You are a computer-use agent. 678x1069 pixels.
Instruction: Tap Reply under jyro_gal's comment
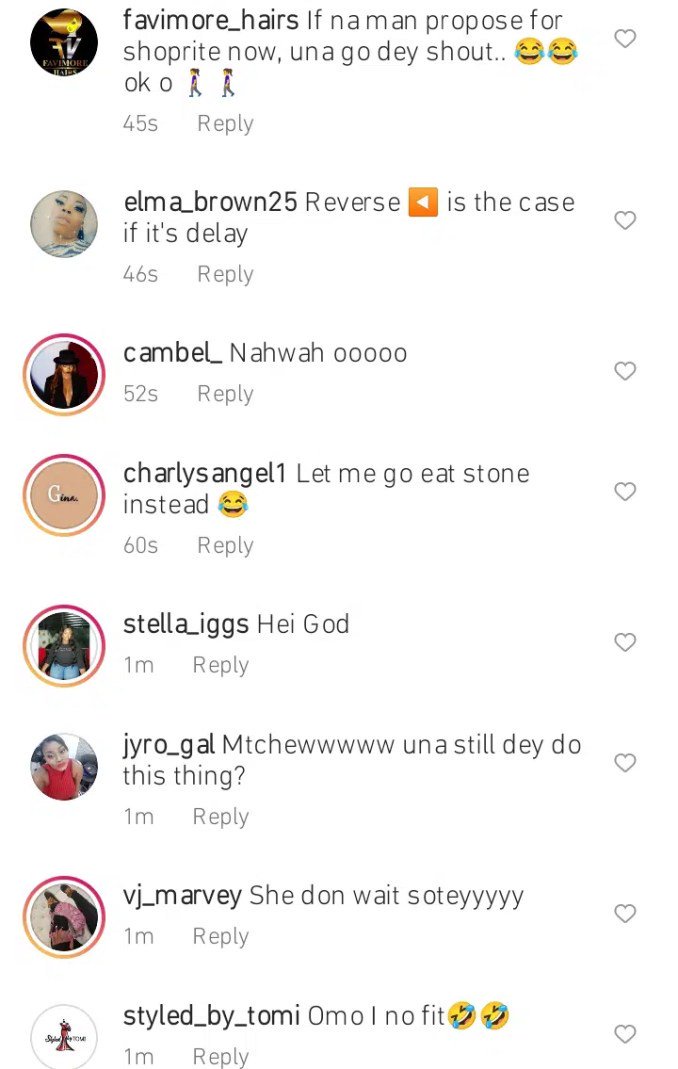(x=220, y=816)
